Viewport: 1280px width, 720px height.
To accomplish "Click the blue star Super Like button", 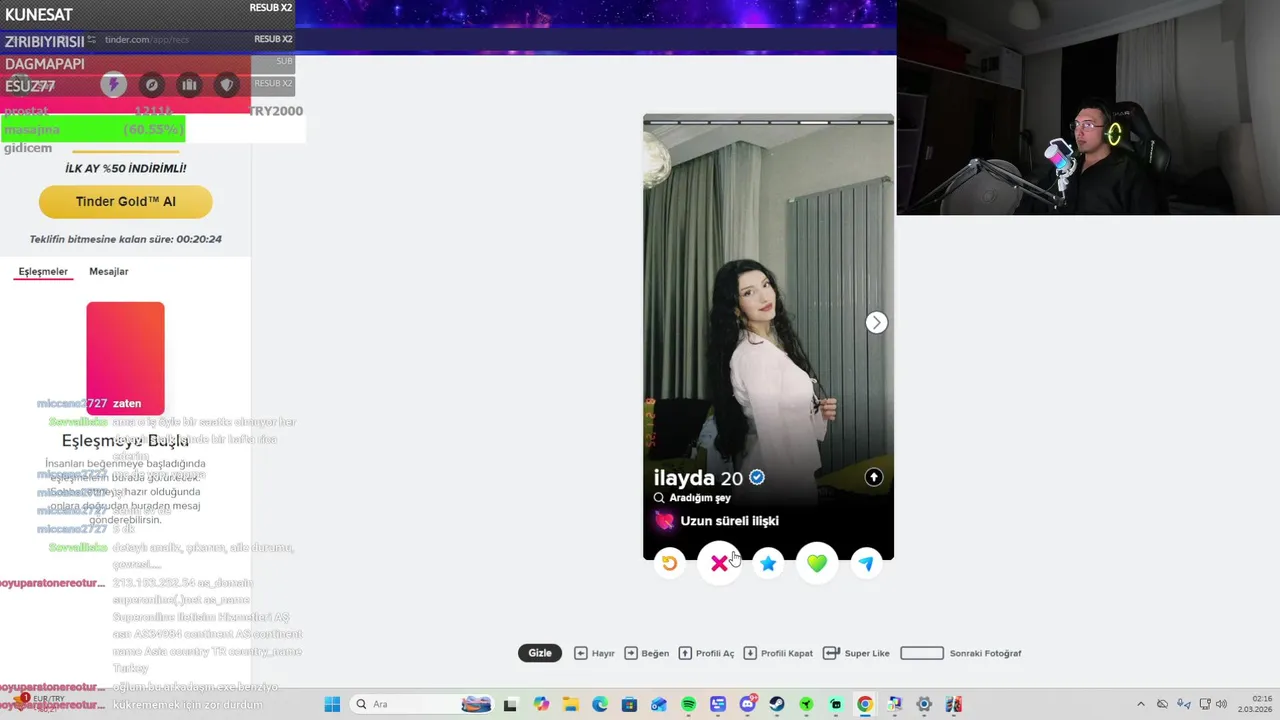I will [768, 563].
